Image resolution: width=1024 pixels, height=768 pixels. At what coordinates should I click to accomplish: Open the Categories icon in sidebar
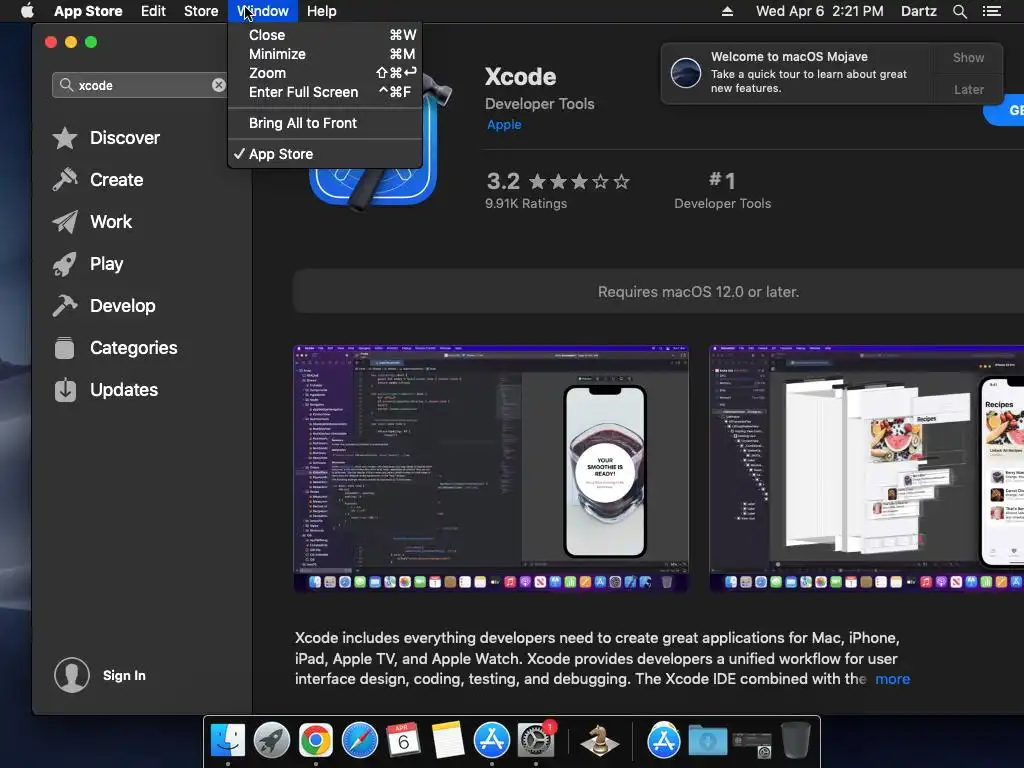point(65,347)
